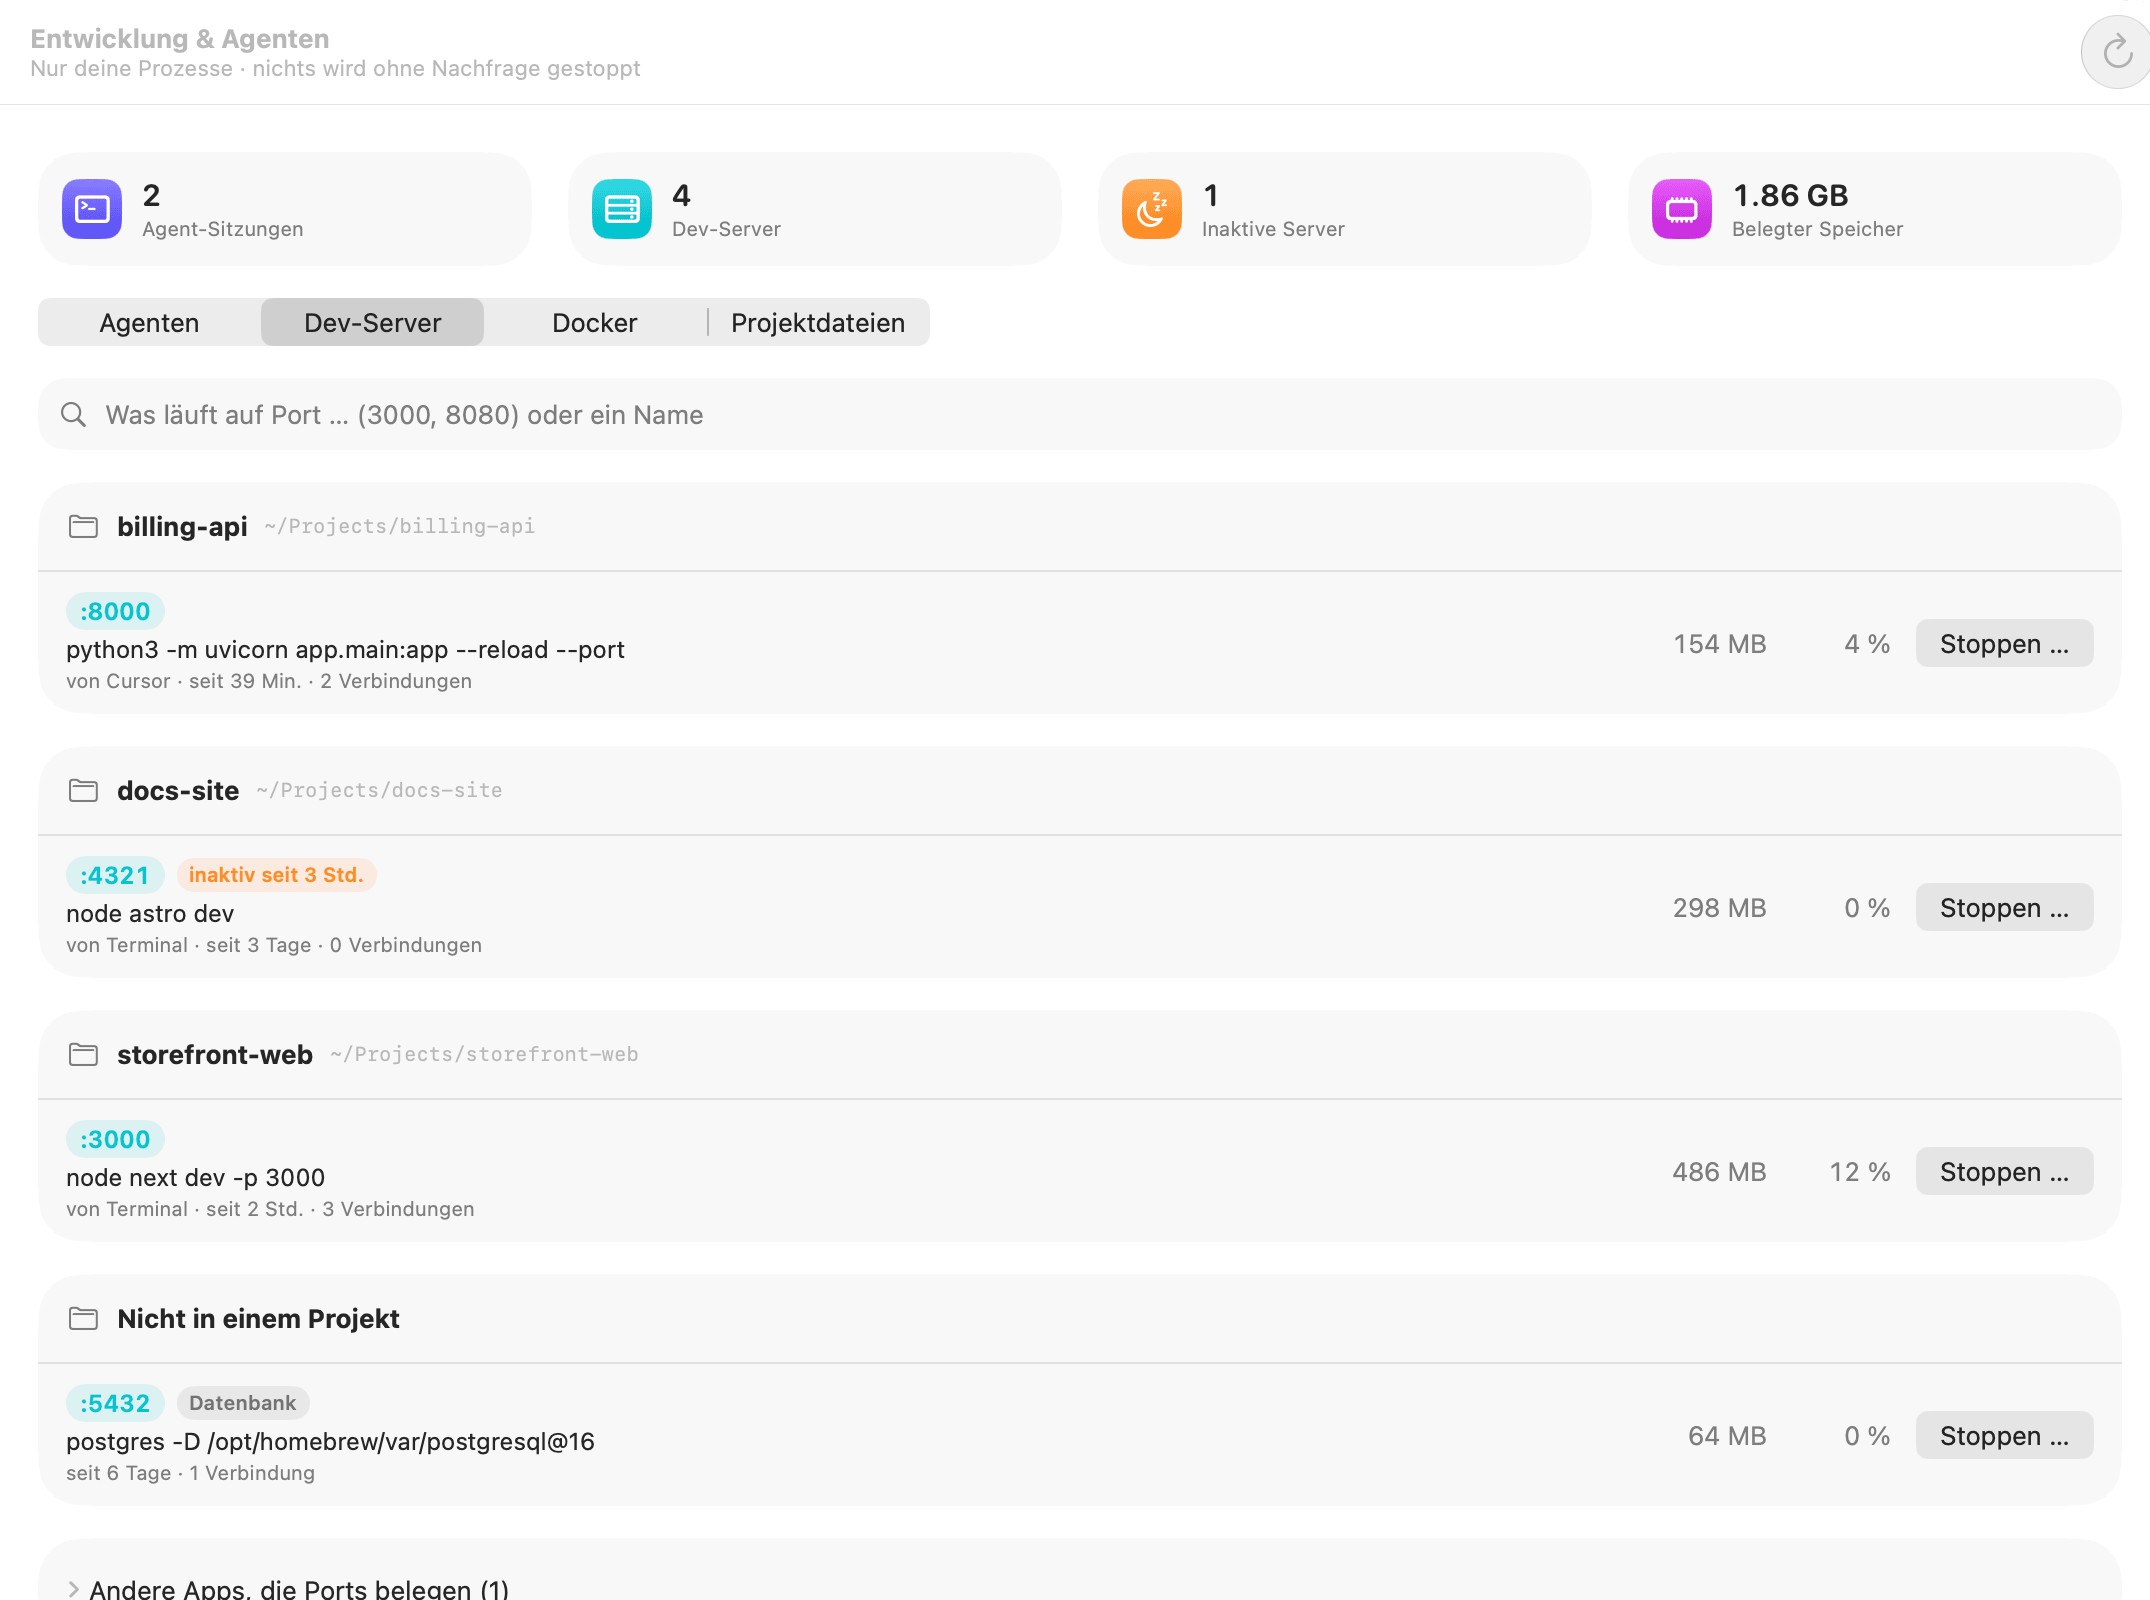Open the Projektdateien tab
Viewport: 2150px width, 1600px height.
coord(818,322)
